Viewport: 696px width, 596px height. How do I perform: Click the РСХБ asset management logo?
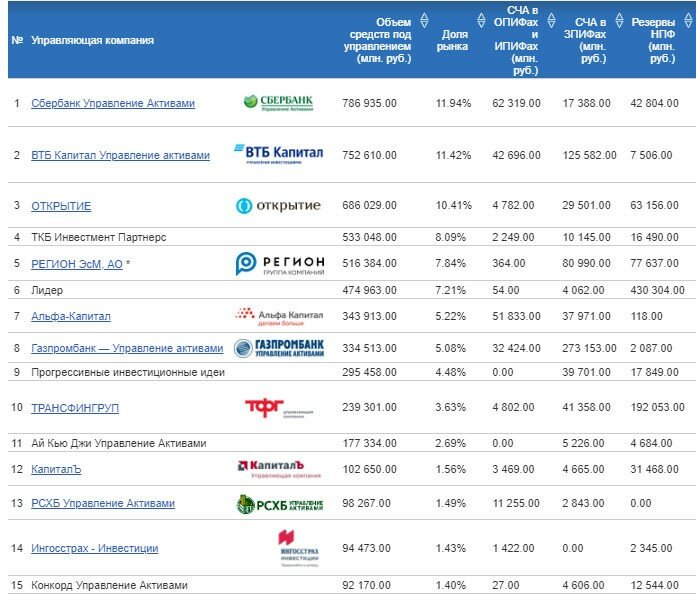pos(278,503)
